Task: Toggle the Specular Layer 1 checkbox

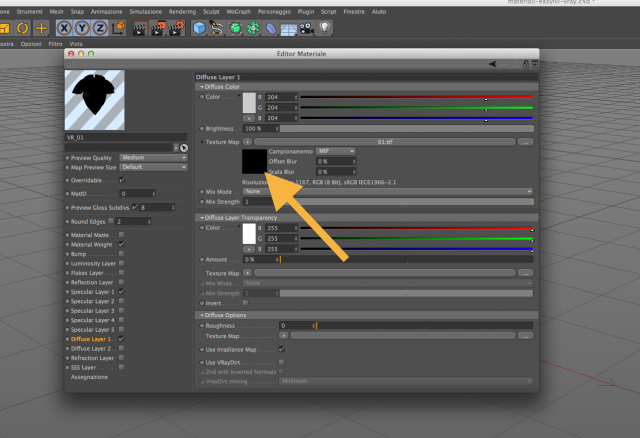Action: pos(121,291)
